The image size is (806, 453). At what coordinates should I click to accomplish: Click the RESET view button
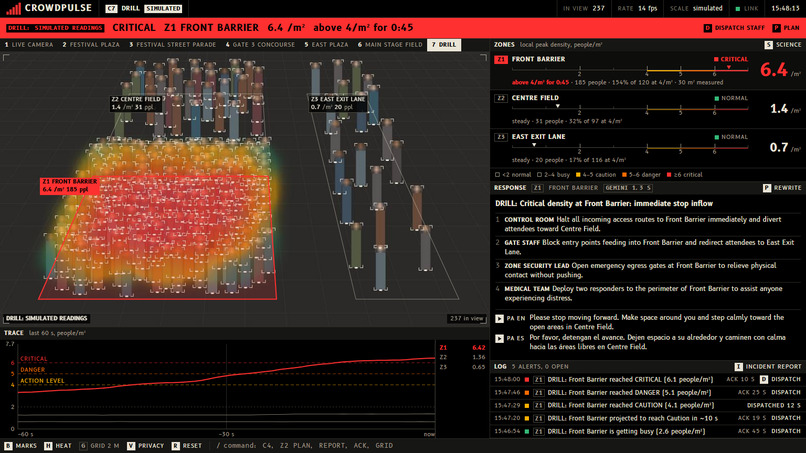(x=187, y=446)
